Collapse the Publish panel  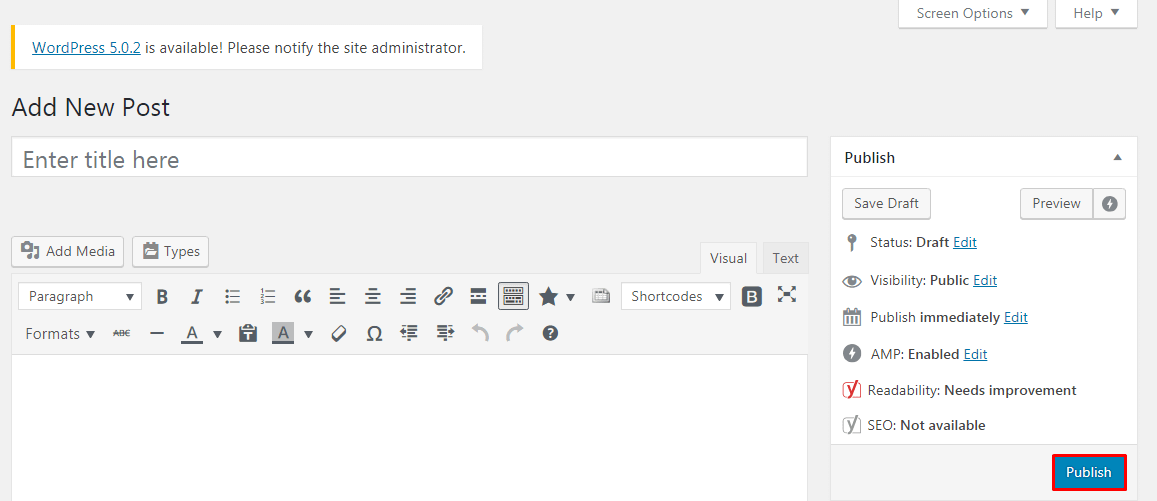1117,157
